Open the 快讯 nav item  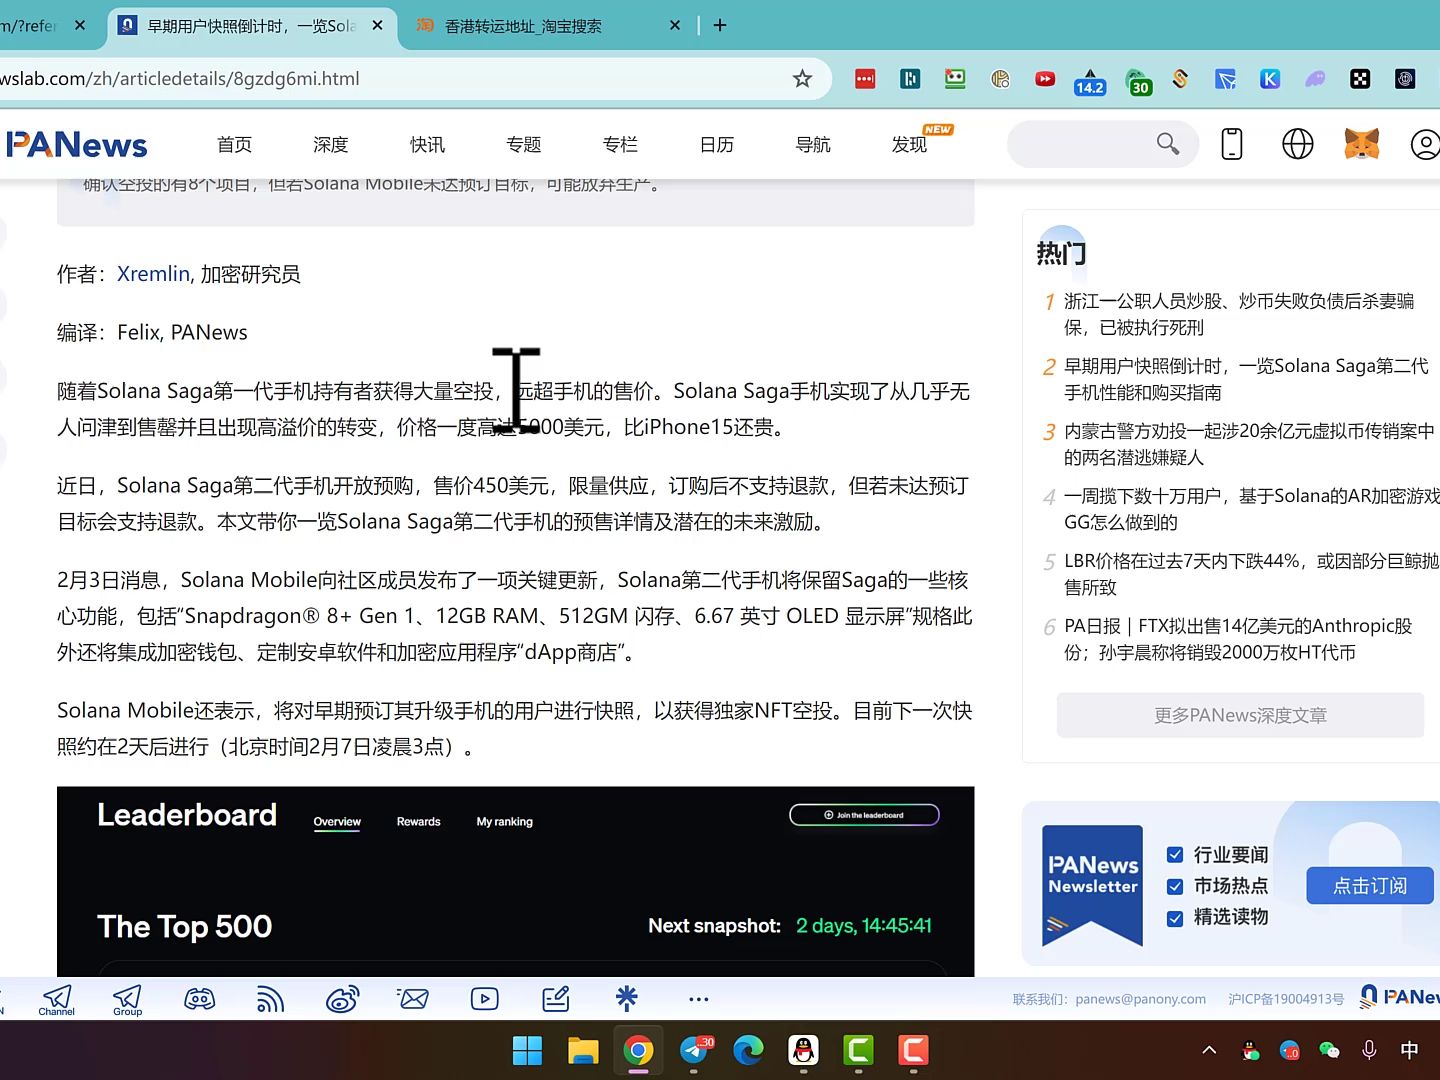pos(427,145)
